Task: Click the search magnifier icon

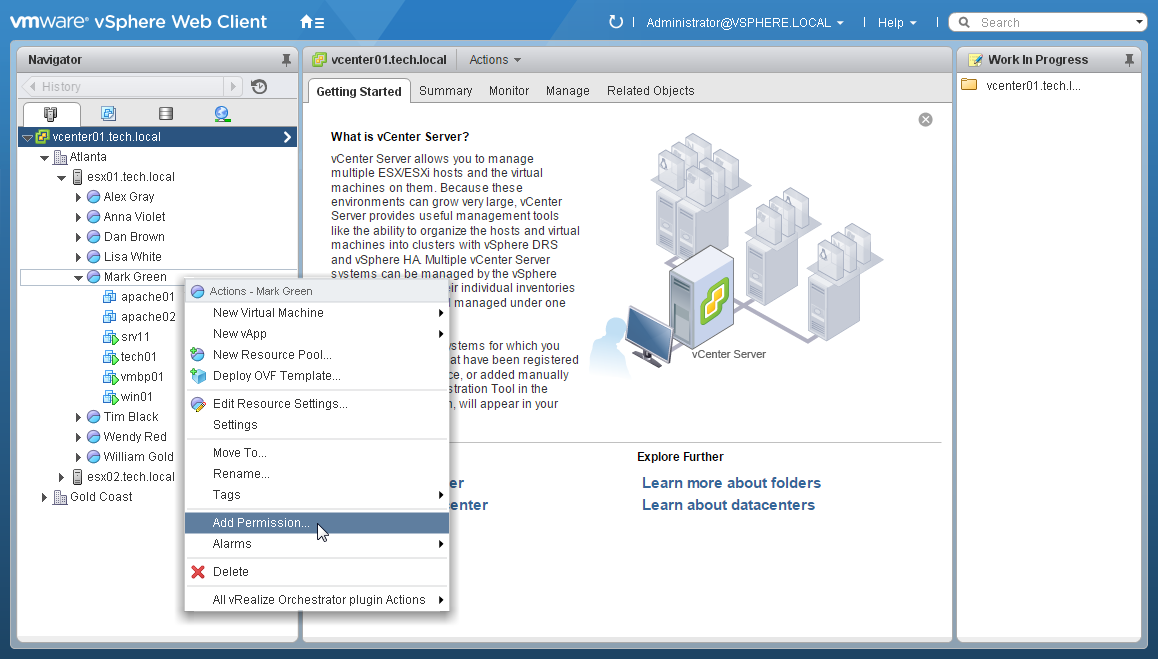Action: pos(964,22)
